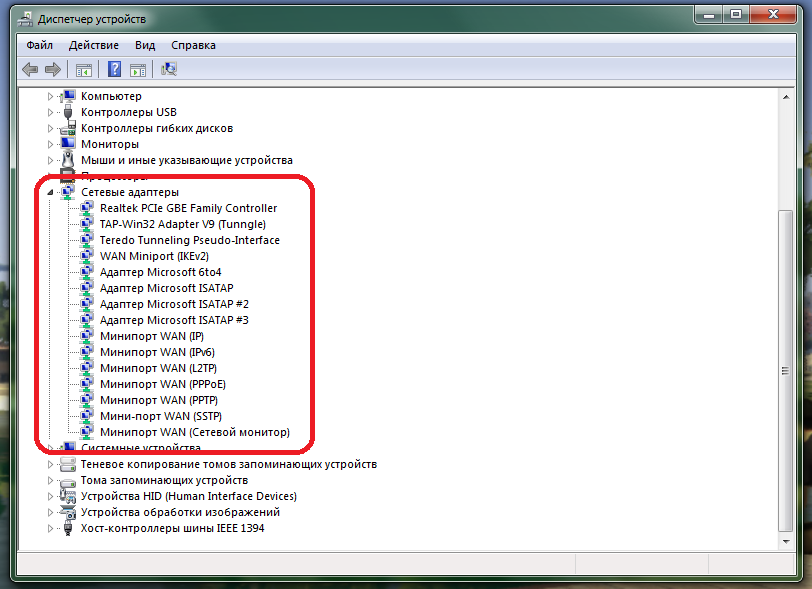
Task: Select Адаптер Microsoft ISATAP #3
Action: tap(175, 321)
